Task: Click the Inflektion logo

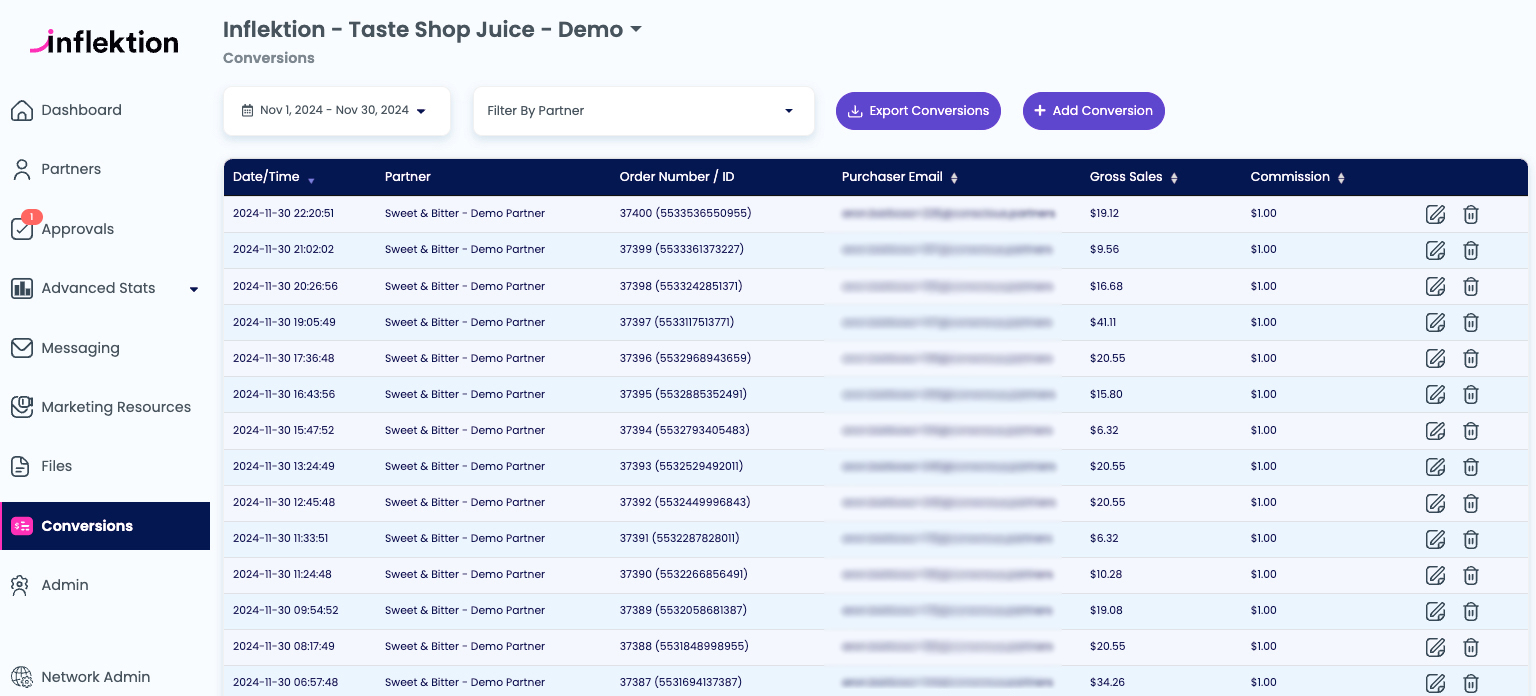Action: [x=104, y=41]
